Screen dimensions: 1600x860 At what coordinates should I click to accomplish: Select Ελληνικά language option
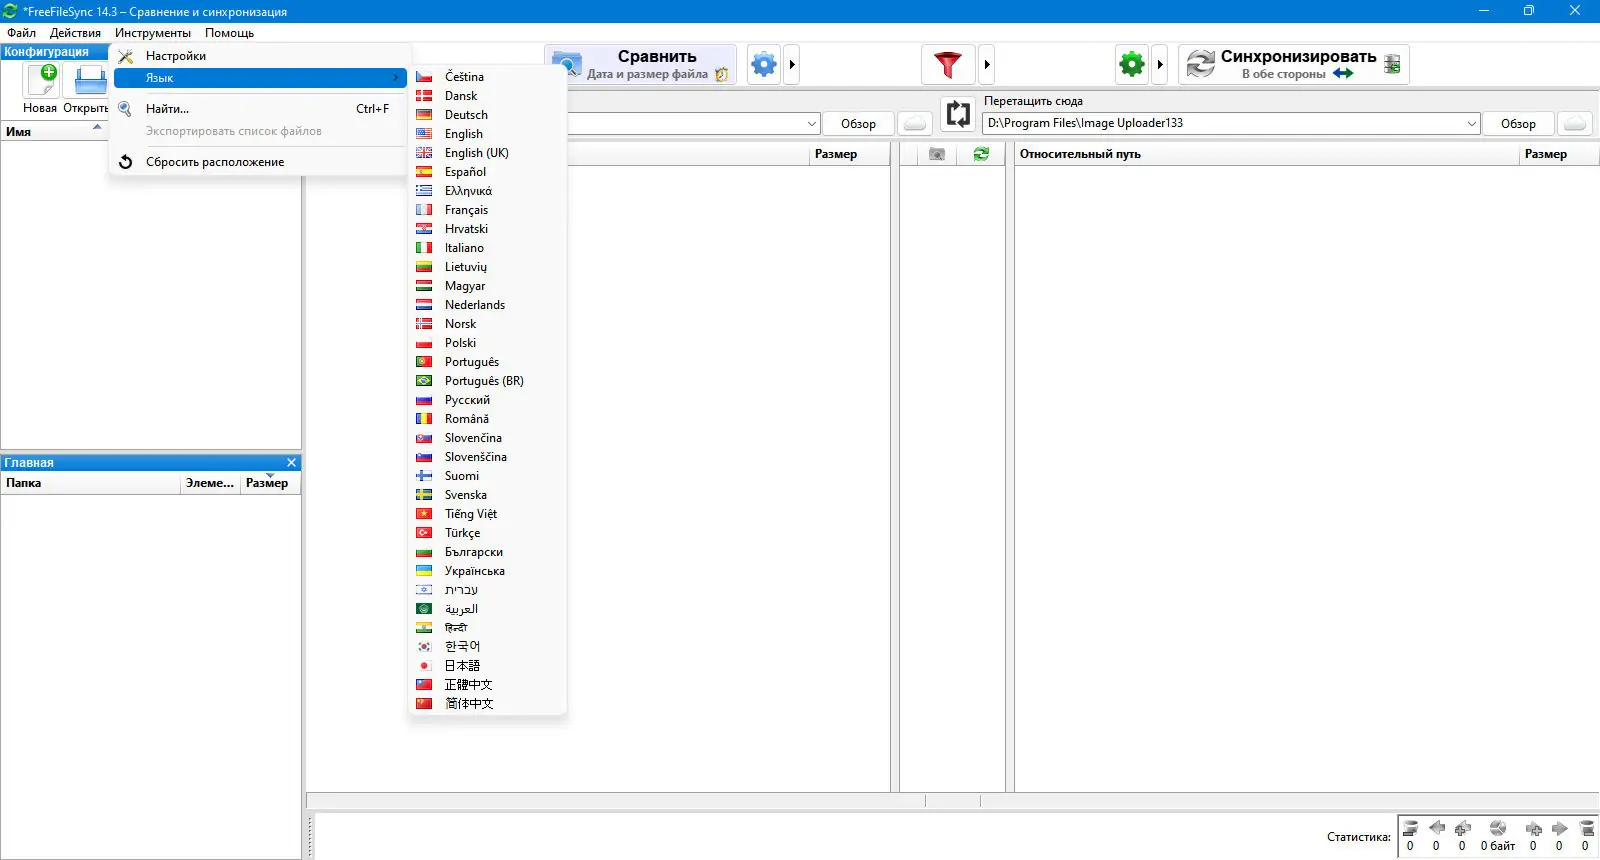(489, 191)
